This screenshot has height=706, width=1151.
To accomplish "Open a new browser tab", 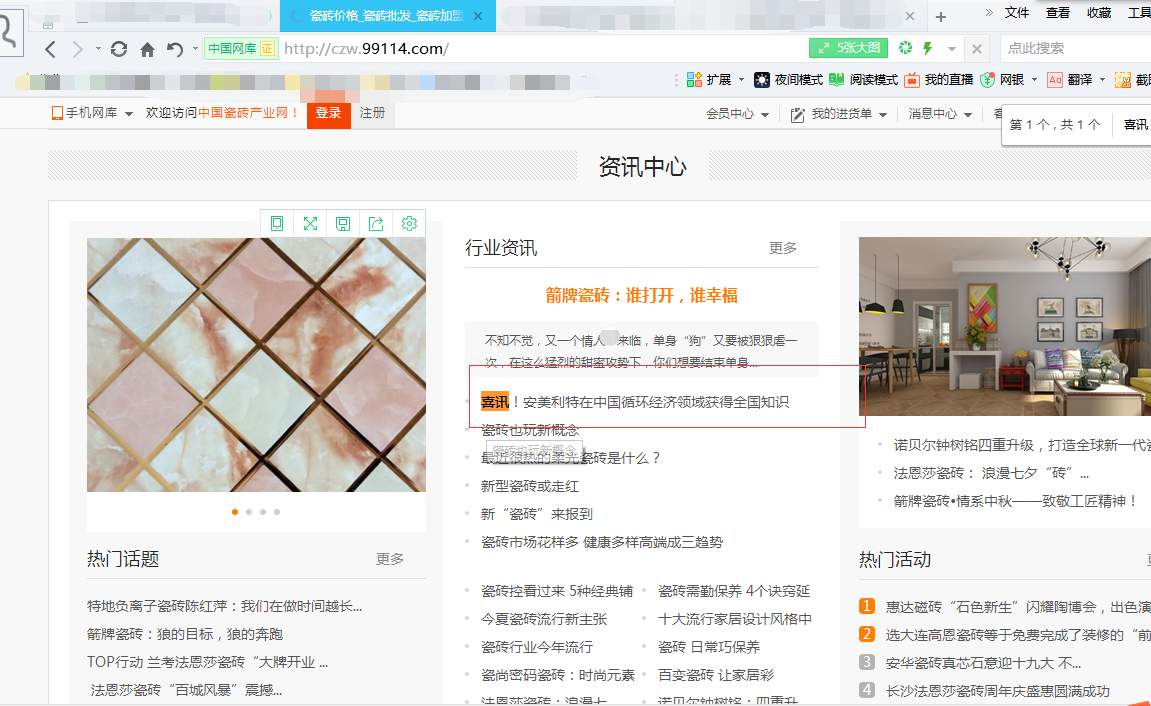I will coord(941,17).
